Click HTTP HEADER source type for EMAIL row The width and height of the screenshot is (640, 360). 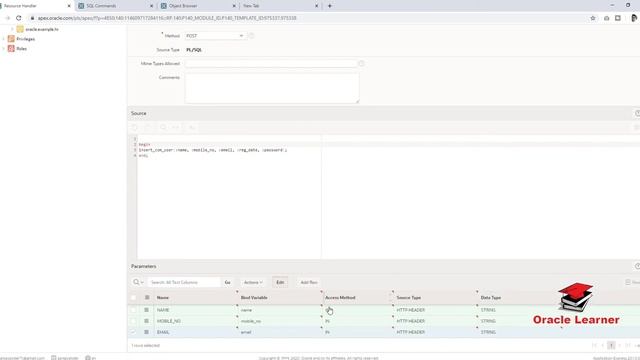(411, 332)
